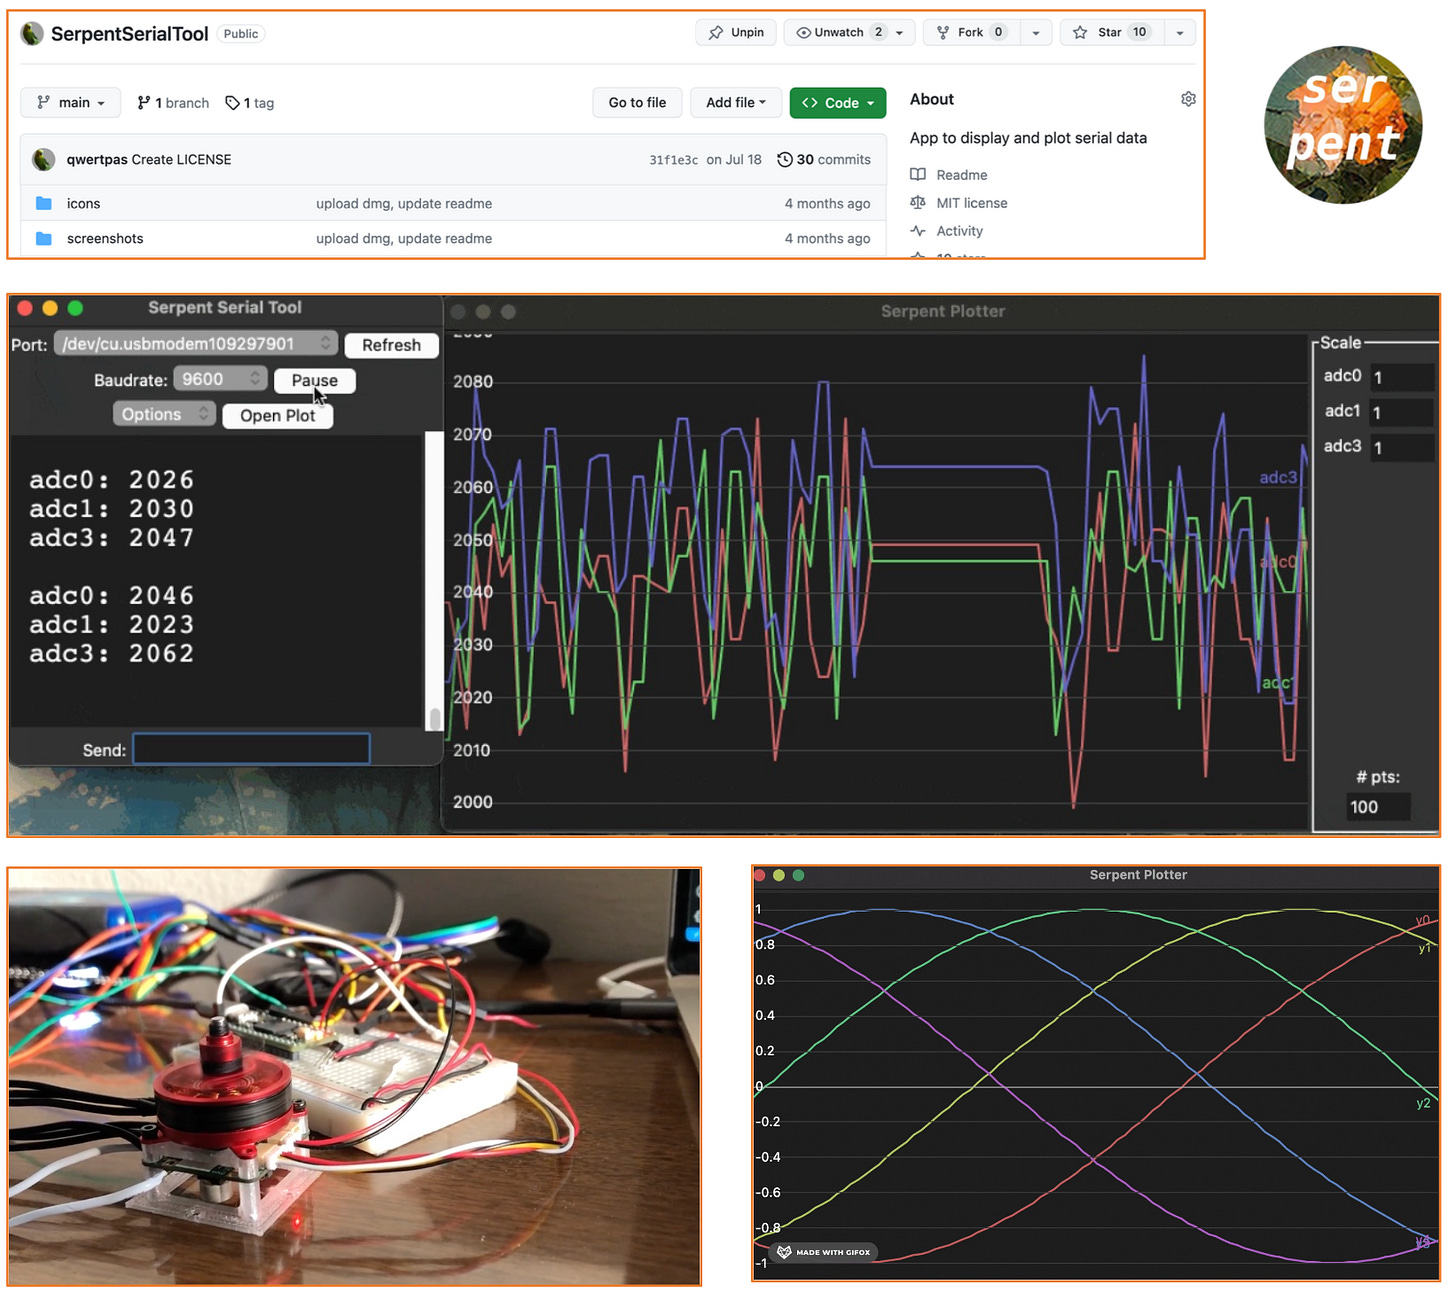1456x1293 pixels.
Task: Click the text adc3: 2062 in serial output
Action: (x=111, y=653)
